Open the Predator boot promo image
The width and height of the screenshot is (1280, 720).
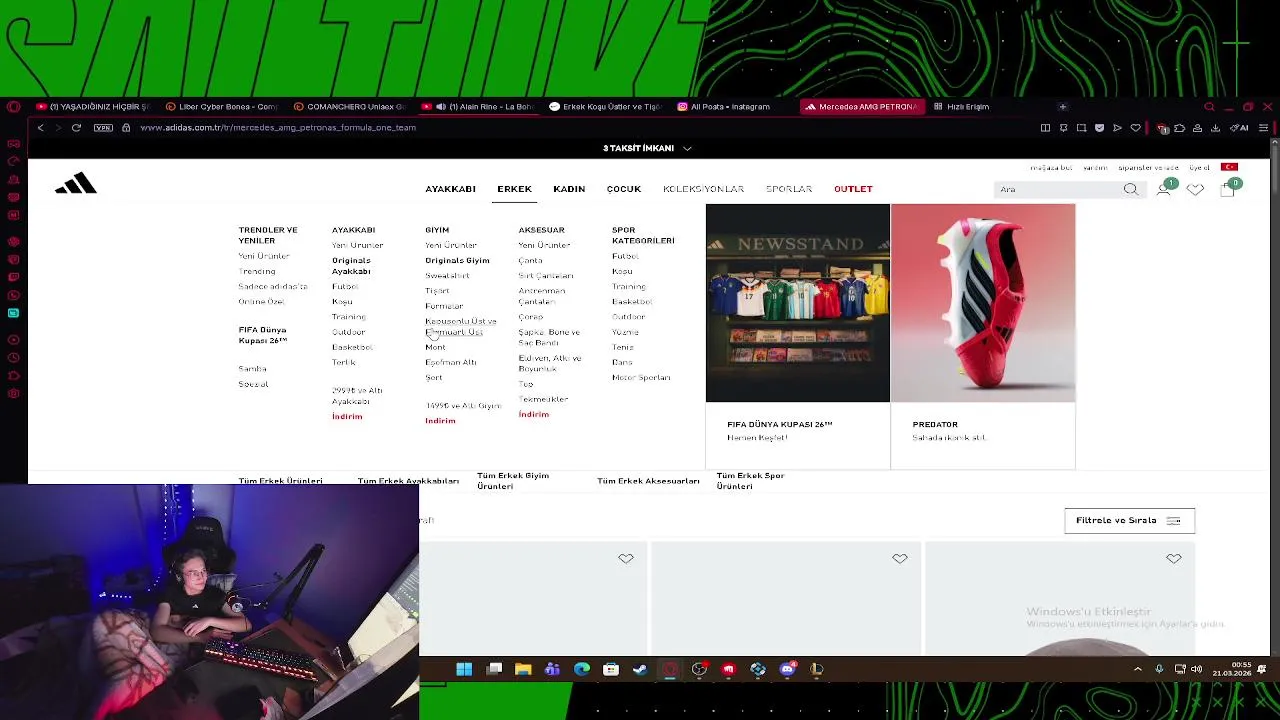(x=983, y=303)
